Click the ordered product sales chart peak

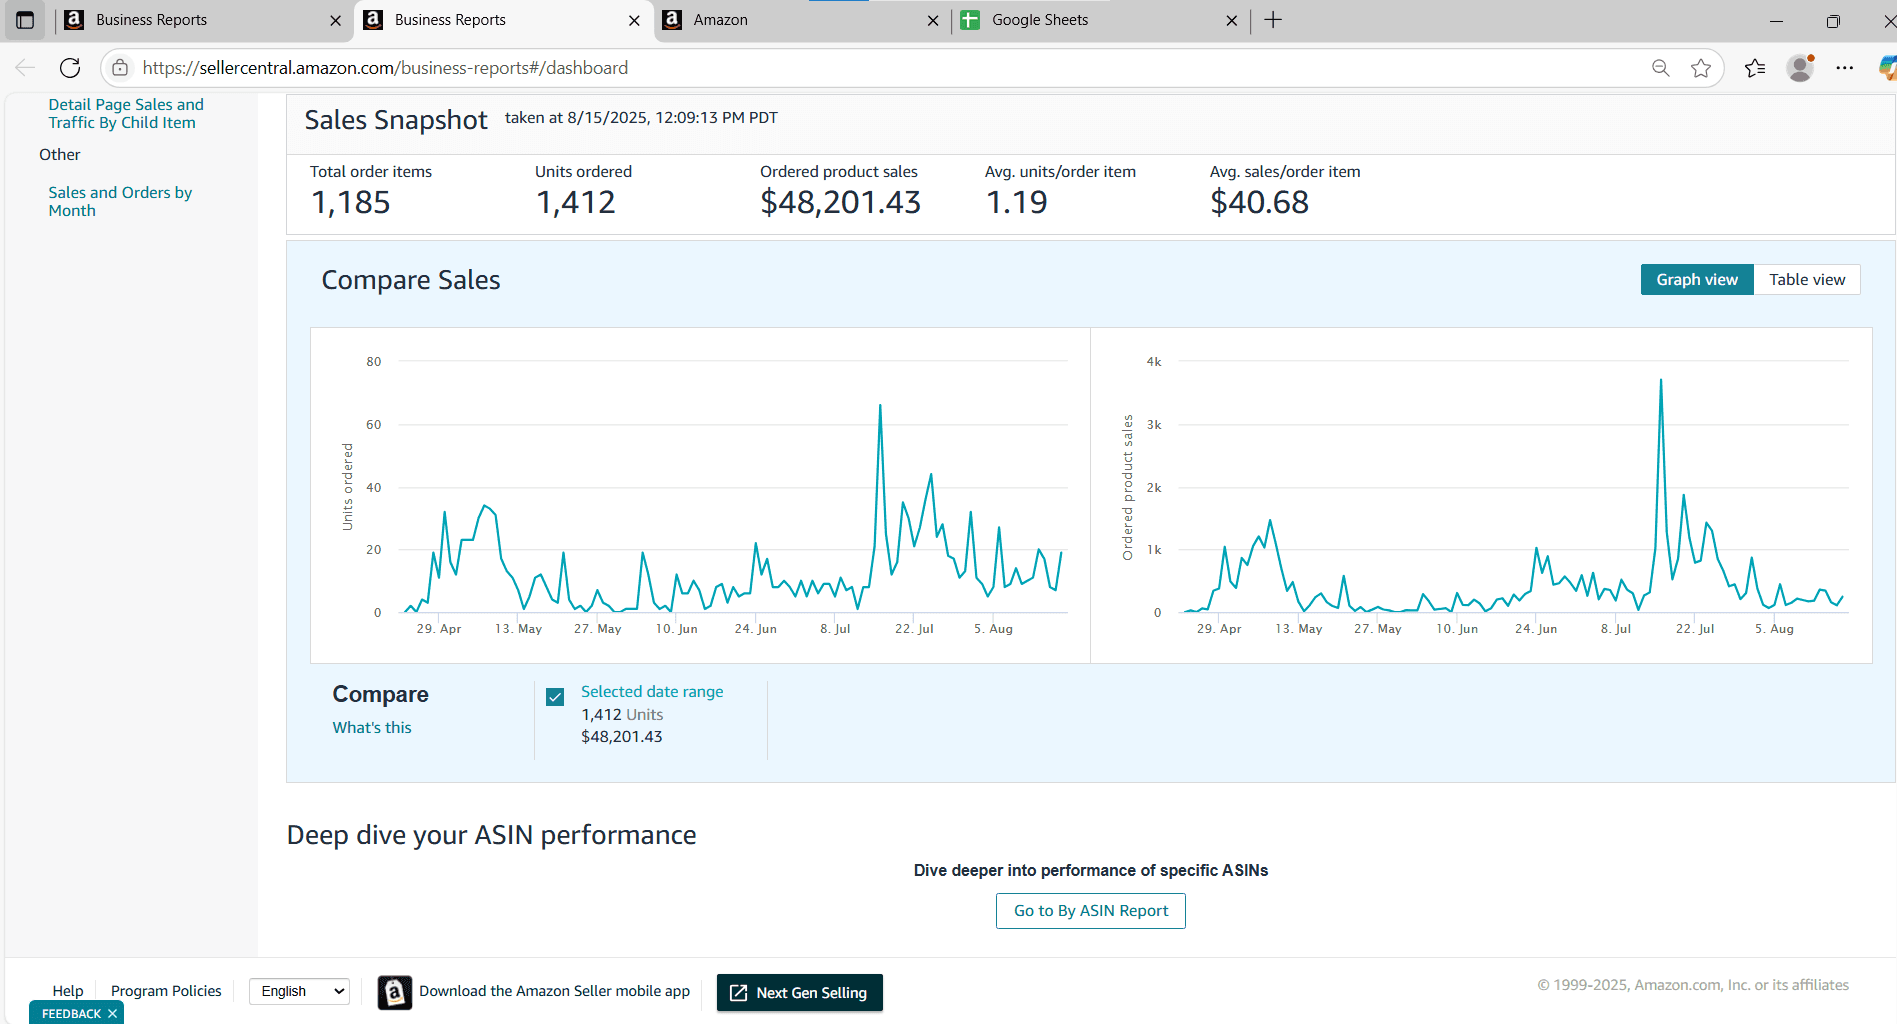click(x=1661, y=380)
